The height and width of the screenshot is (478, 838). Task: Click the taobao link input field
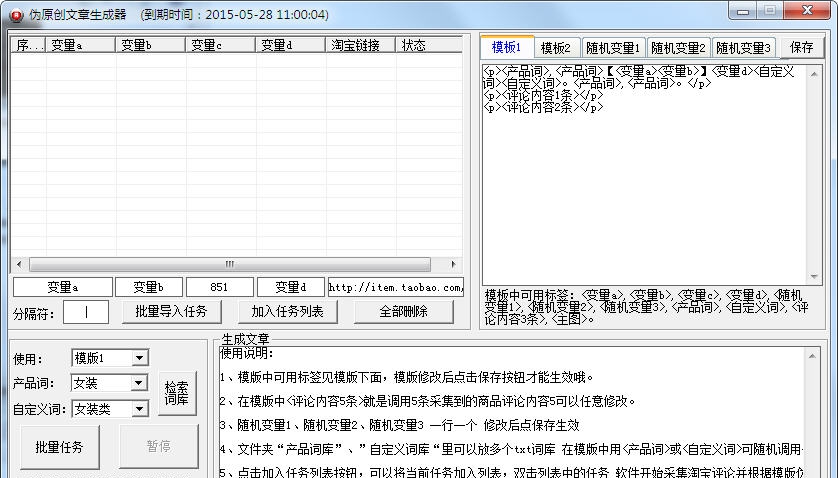[x=396, y=287]
